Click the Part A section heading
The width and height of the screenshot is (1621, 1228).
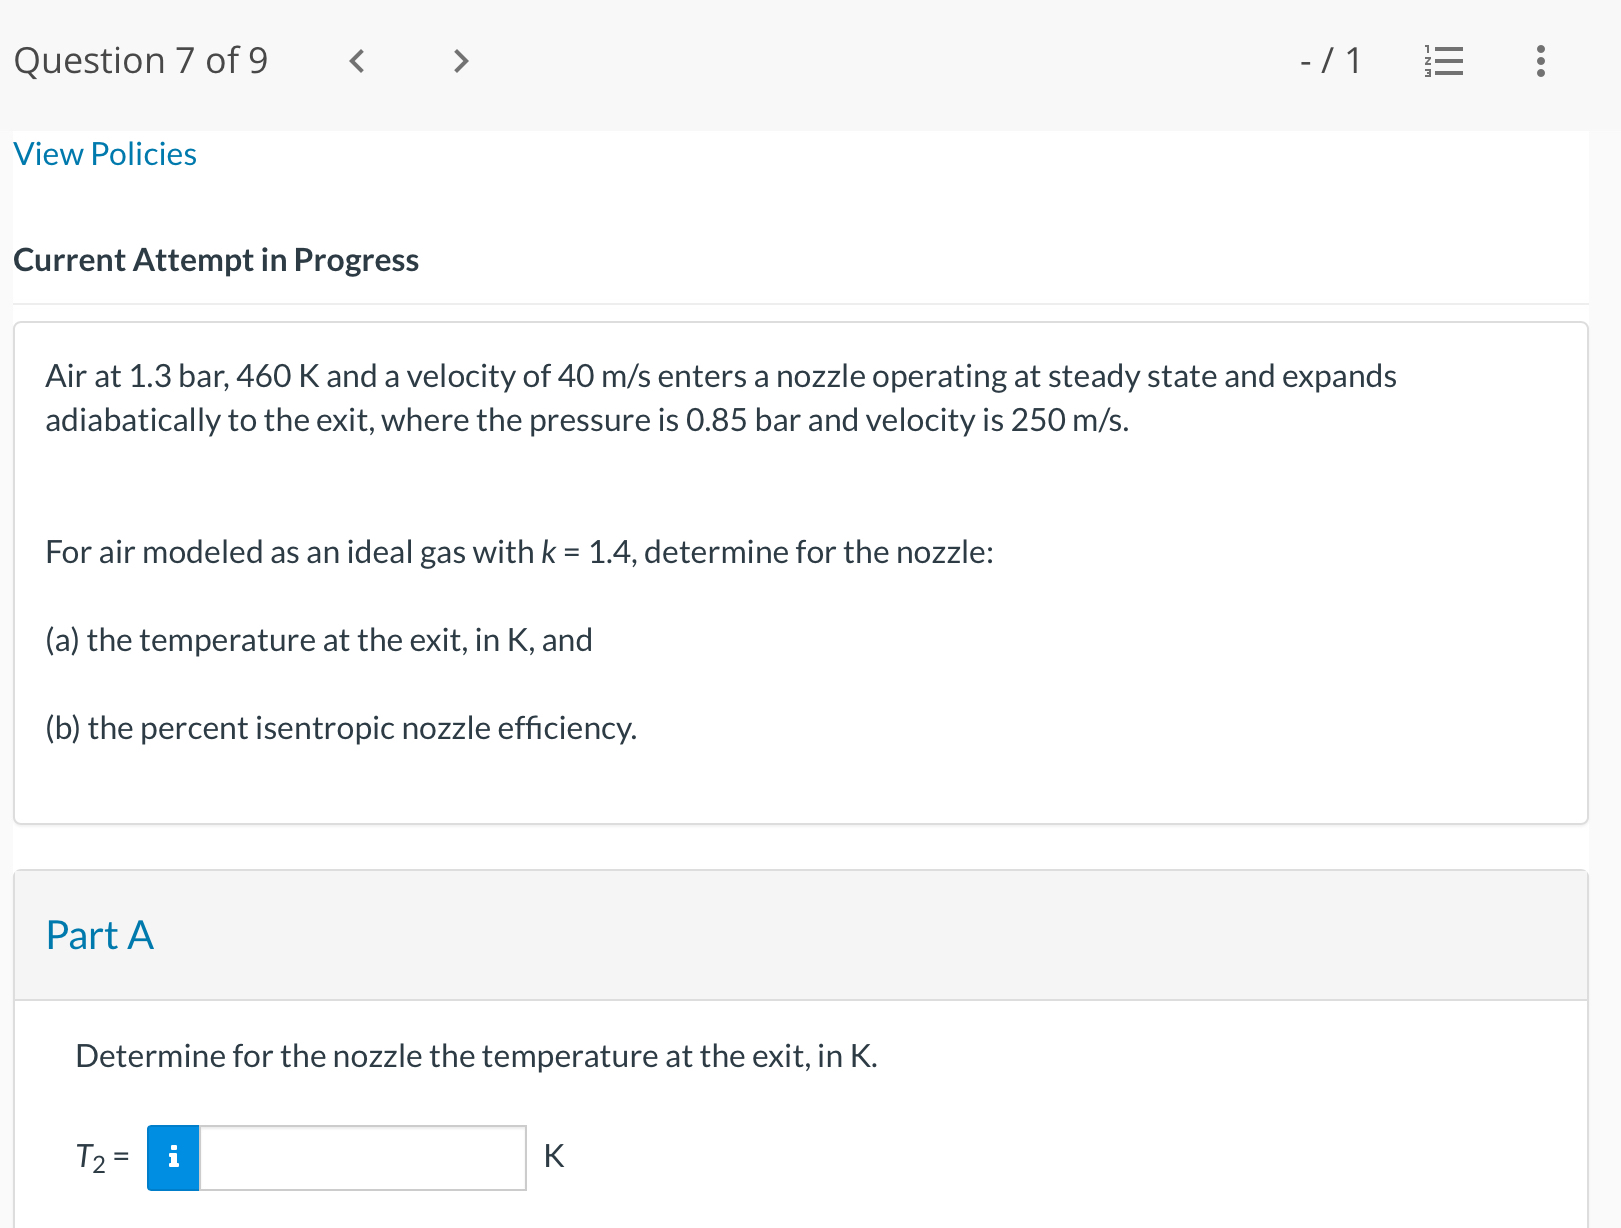pyautogui.click(x=99, y=936)
